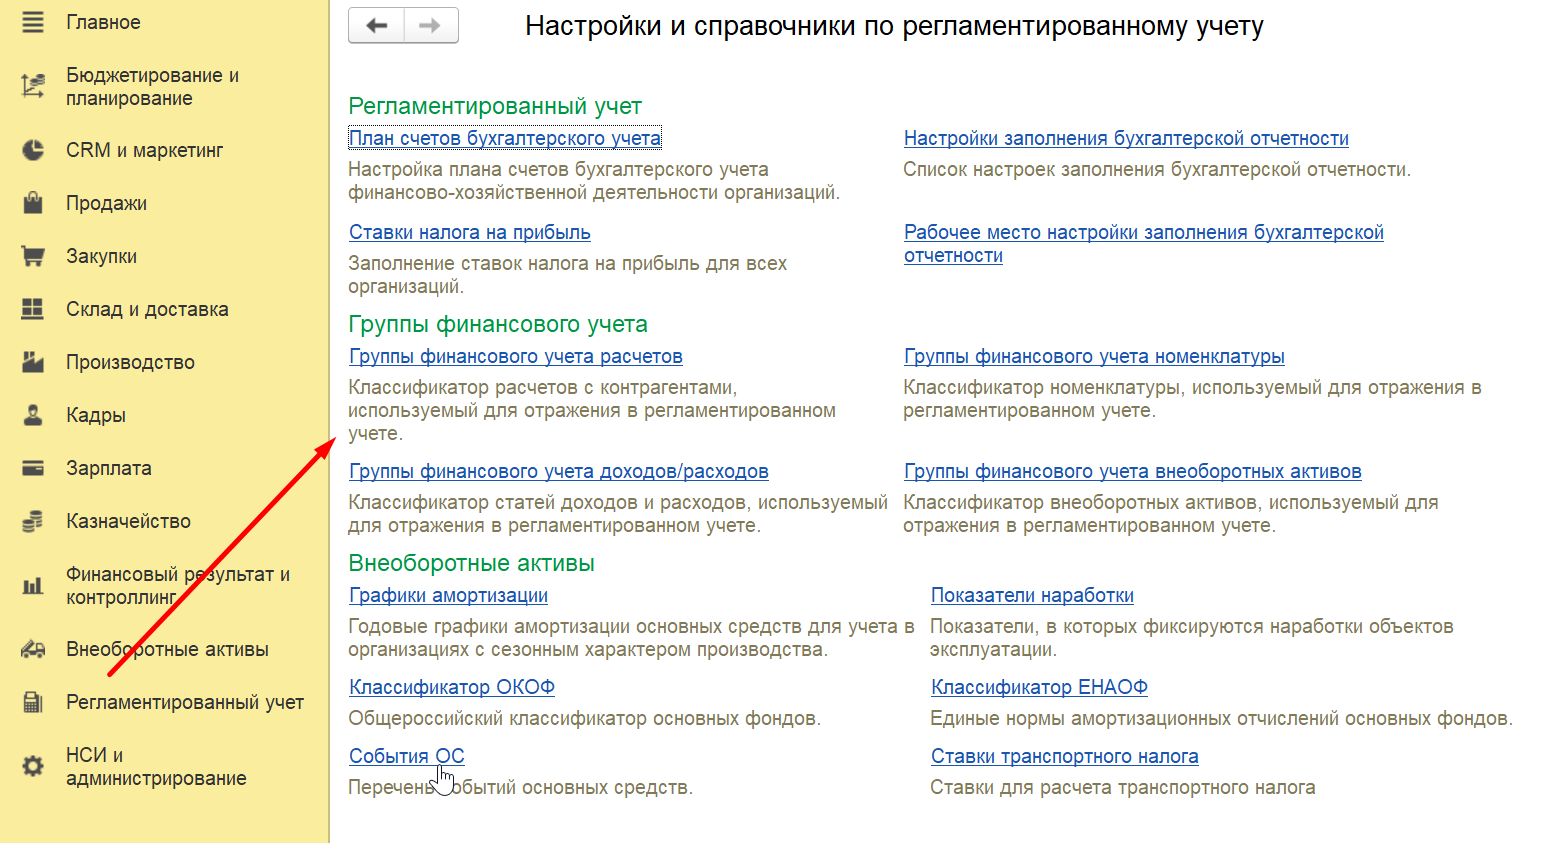Click the Закупки shopping cart icon

click(33, 256)
